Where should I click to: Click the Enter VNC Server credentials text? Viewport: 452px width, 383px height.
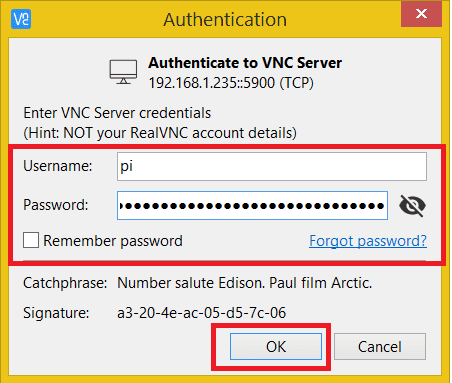point(117,113)
